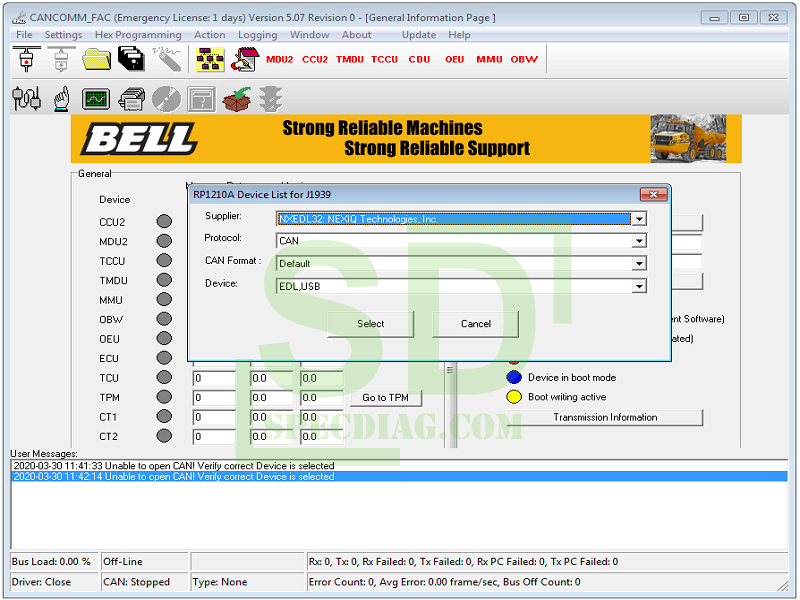Image resolution: width=800 pixels, height=600 pixels.
Task: Click Cancel in the device list dialog
Action: (475, 323)
